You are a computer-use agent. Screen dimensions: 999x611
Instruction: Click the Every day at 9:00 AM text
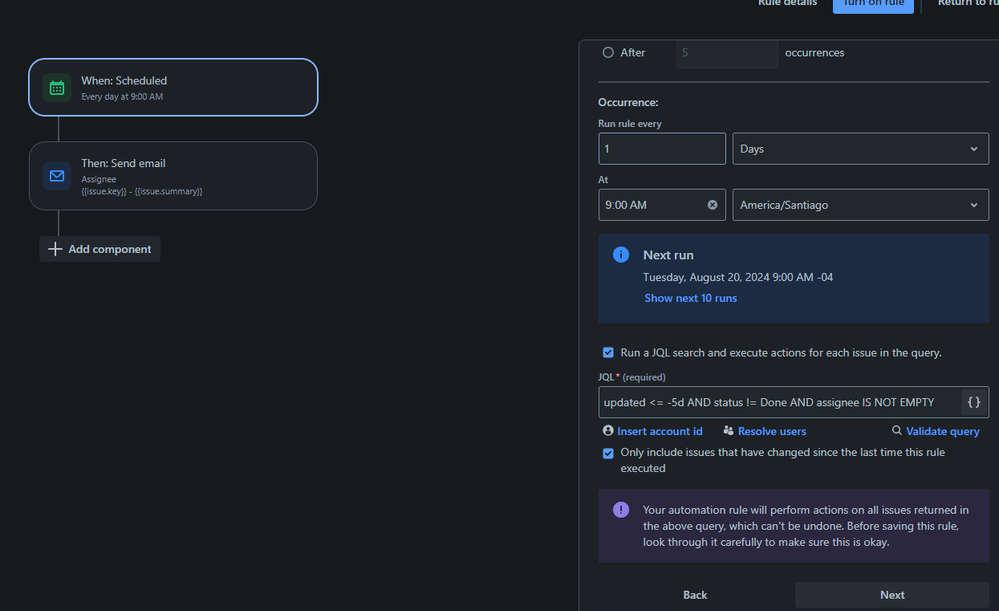pyautogui.click(x=122, y=97)
